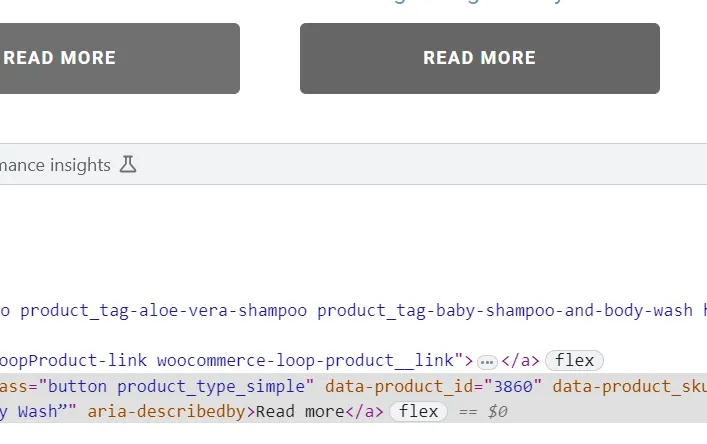Click the == $0 console reference marker
Image resolution: width=707 pixels, height=444 pixels.
click(483, 411)
